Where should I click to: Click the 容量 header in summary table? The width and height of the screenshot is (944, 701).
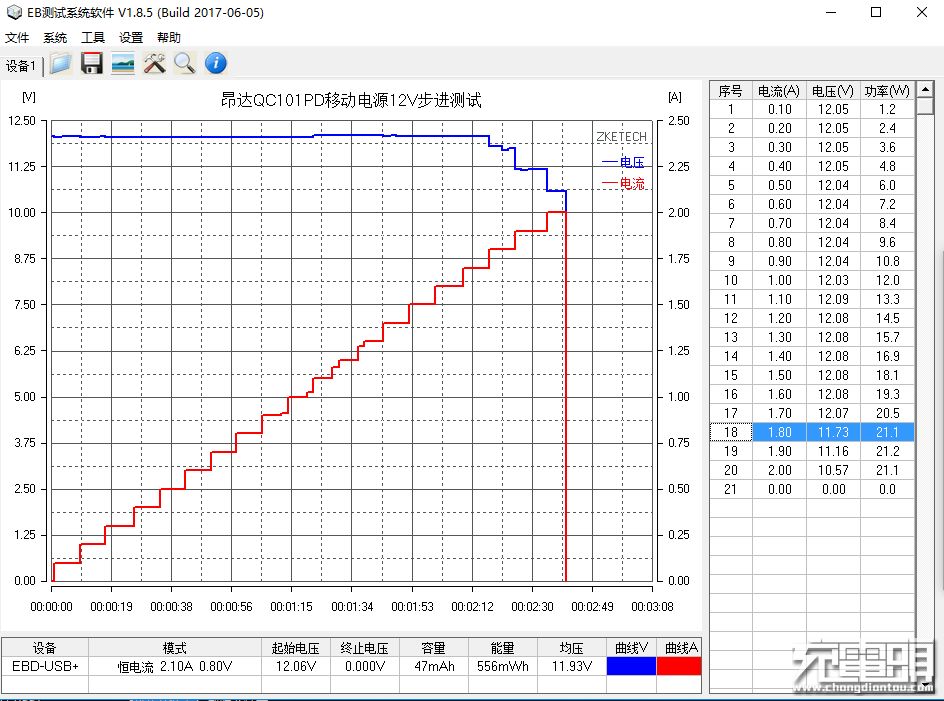[433, 647]
